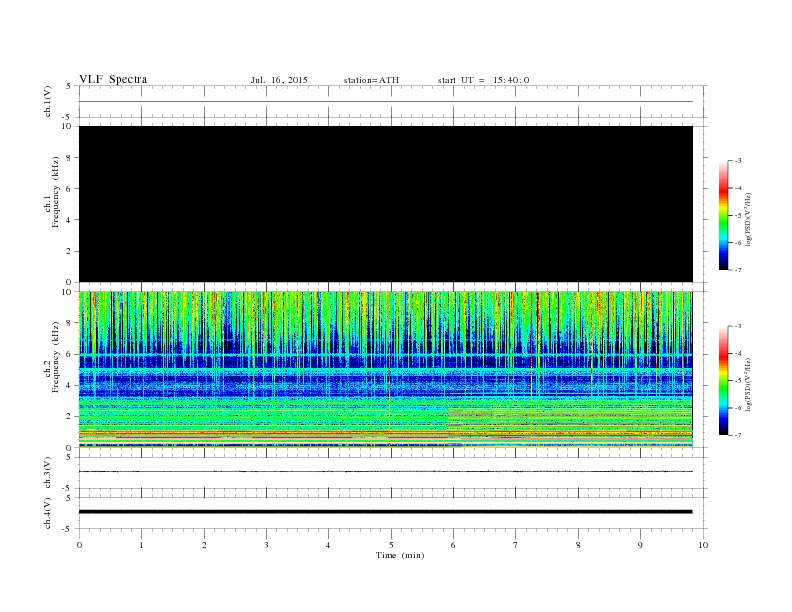The height and width of the screenshot is (612, 792).
Task: Click the "10" tick on the time axis
Action: point(703,545)
